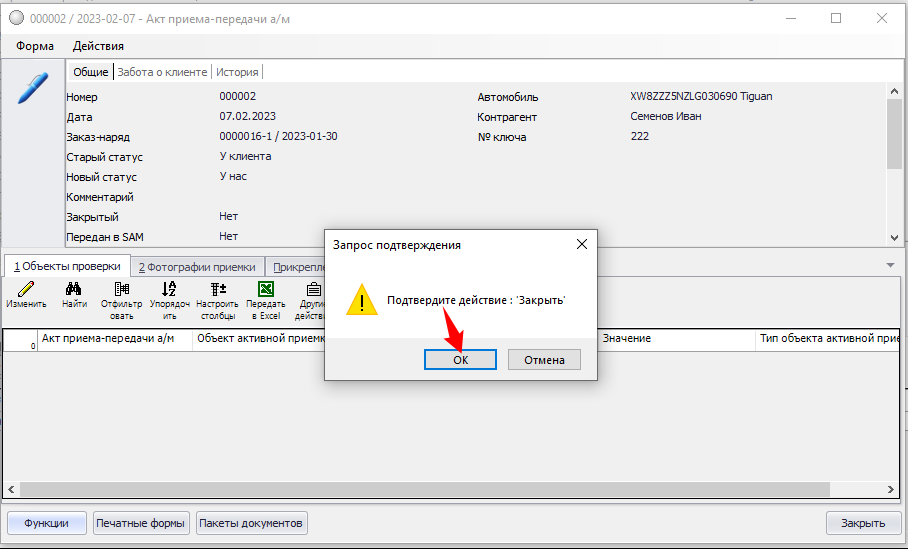The height and width of the screenshot is (549, 908).
Task: Open the Форма menu
Action: pyautogui.click(x=35, y=46)
